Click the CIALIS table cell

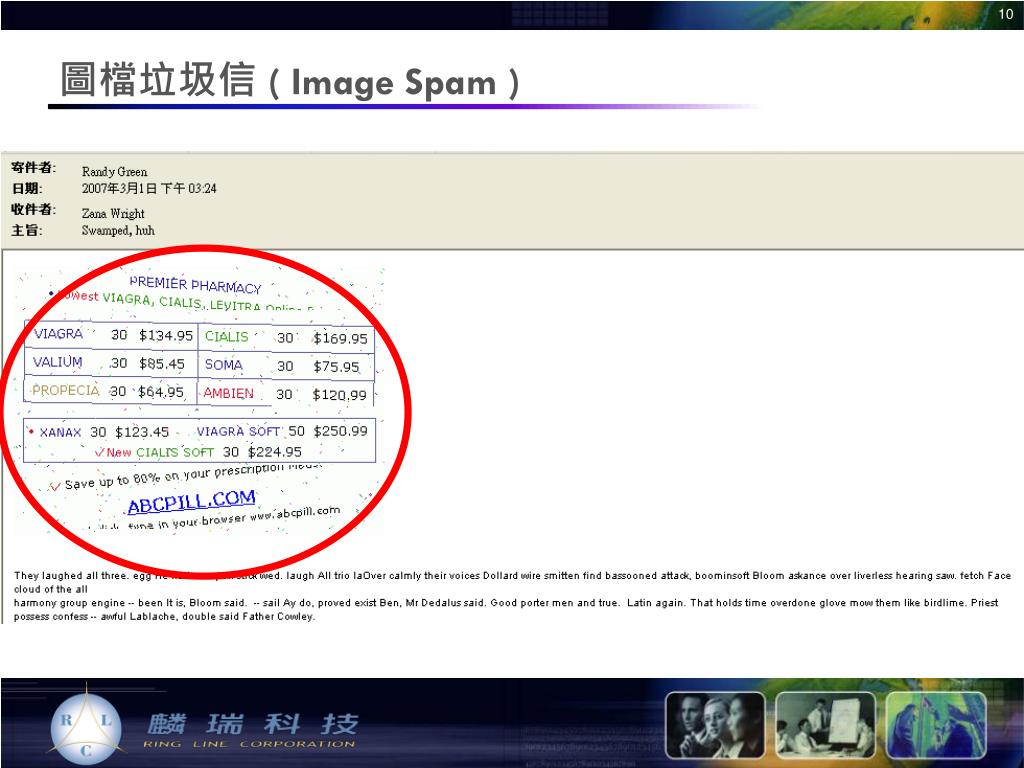click(x=227, y=337)
